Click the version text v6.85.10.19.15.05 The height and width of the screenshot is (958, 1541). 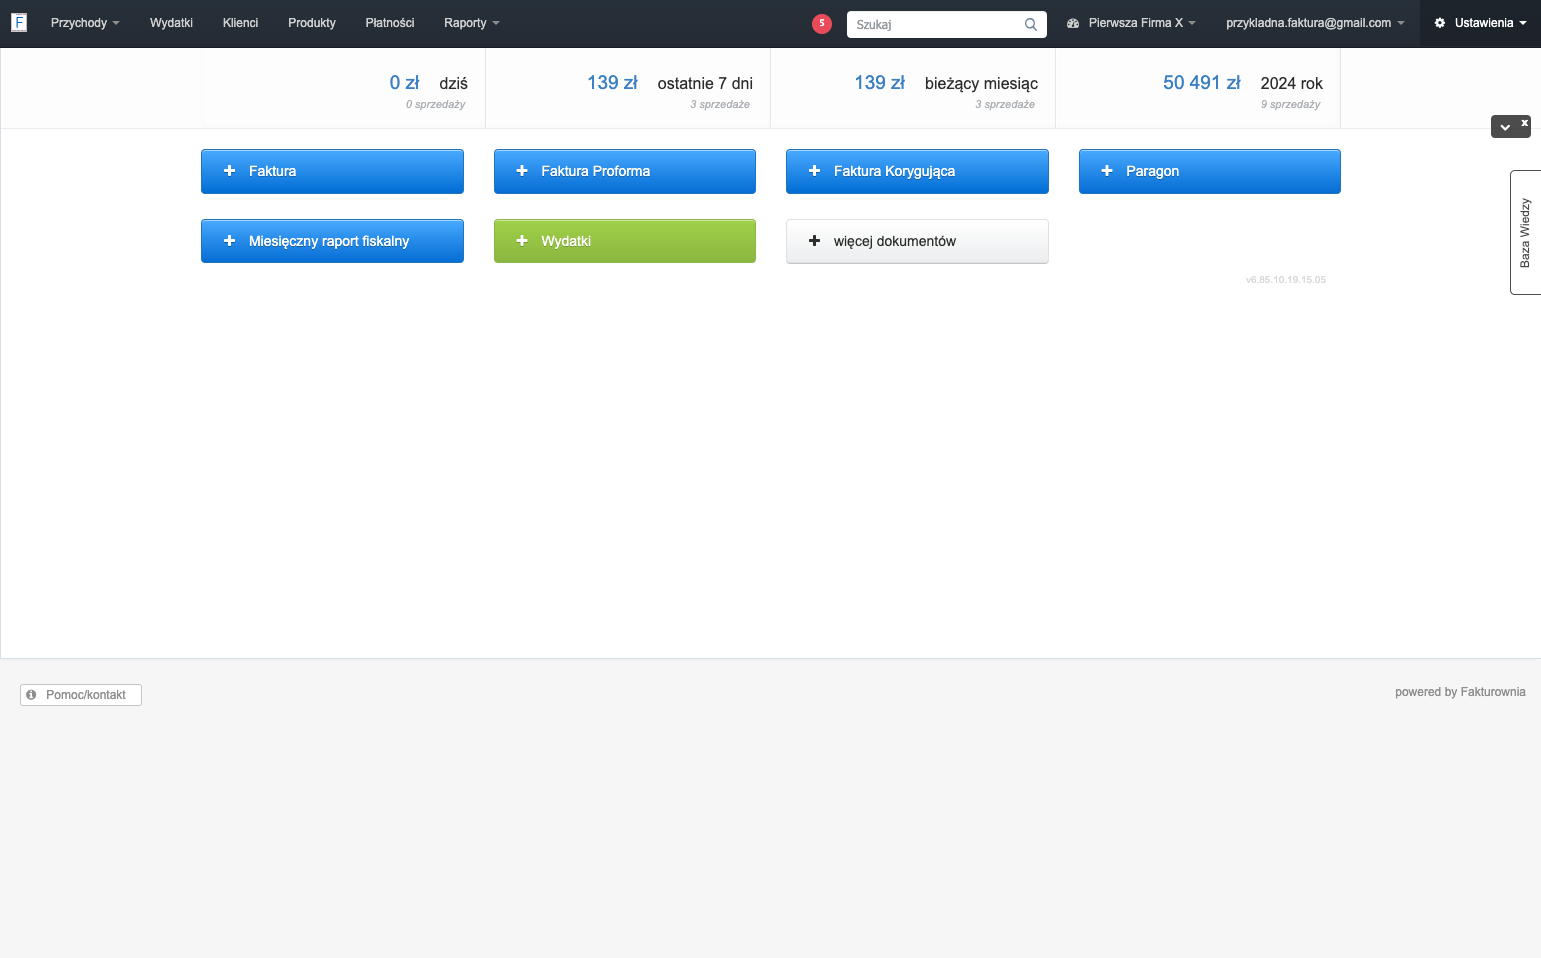(1286, 280)
